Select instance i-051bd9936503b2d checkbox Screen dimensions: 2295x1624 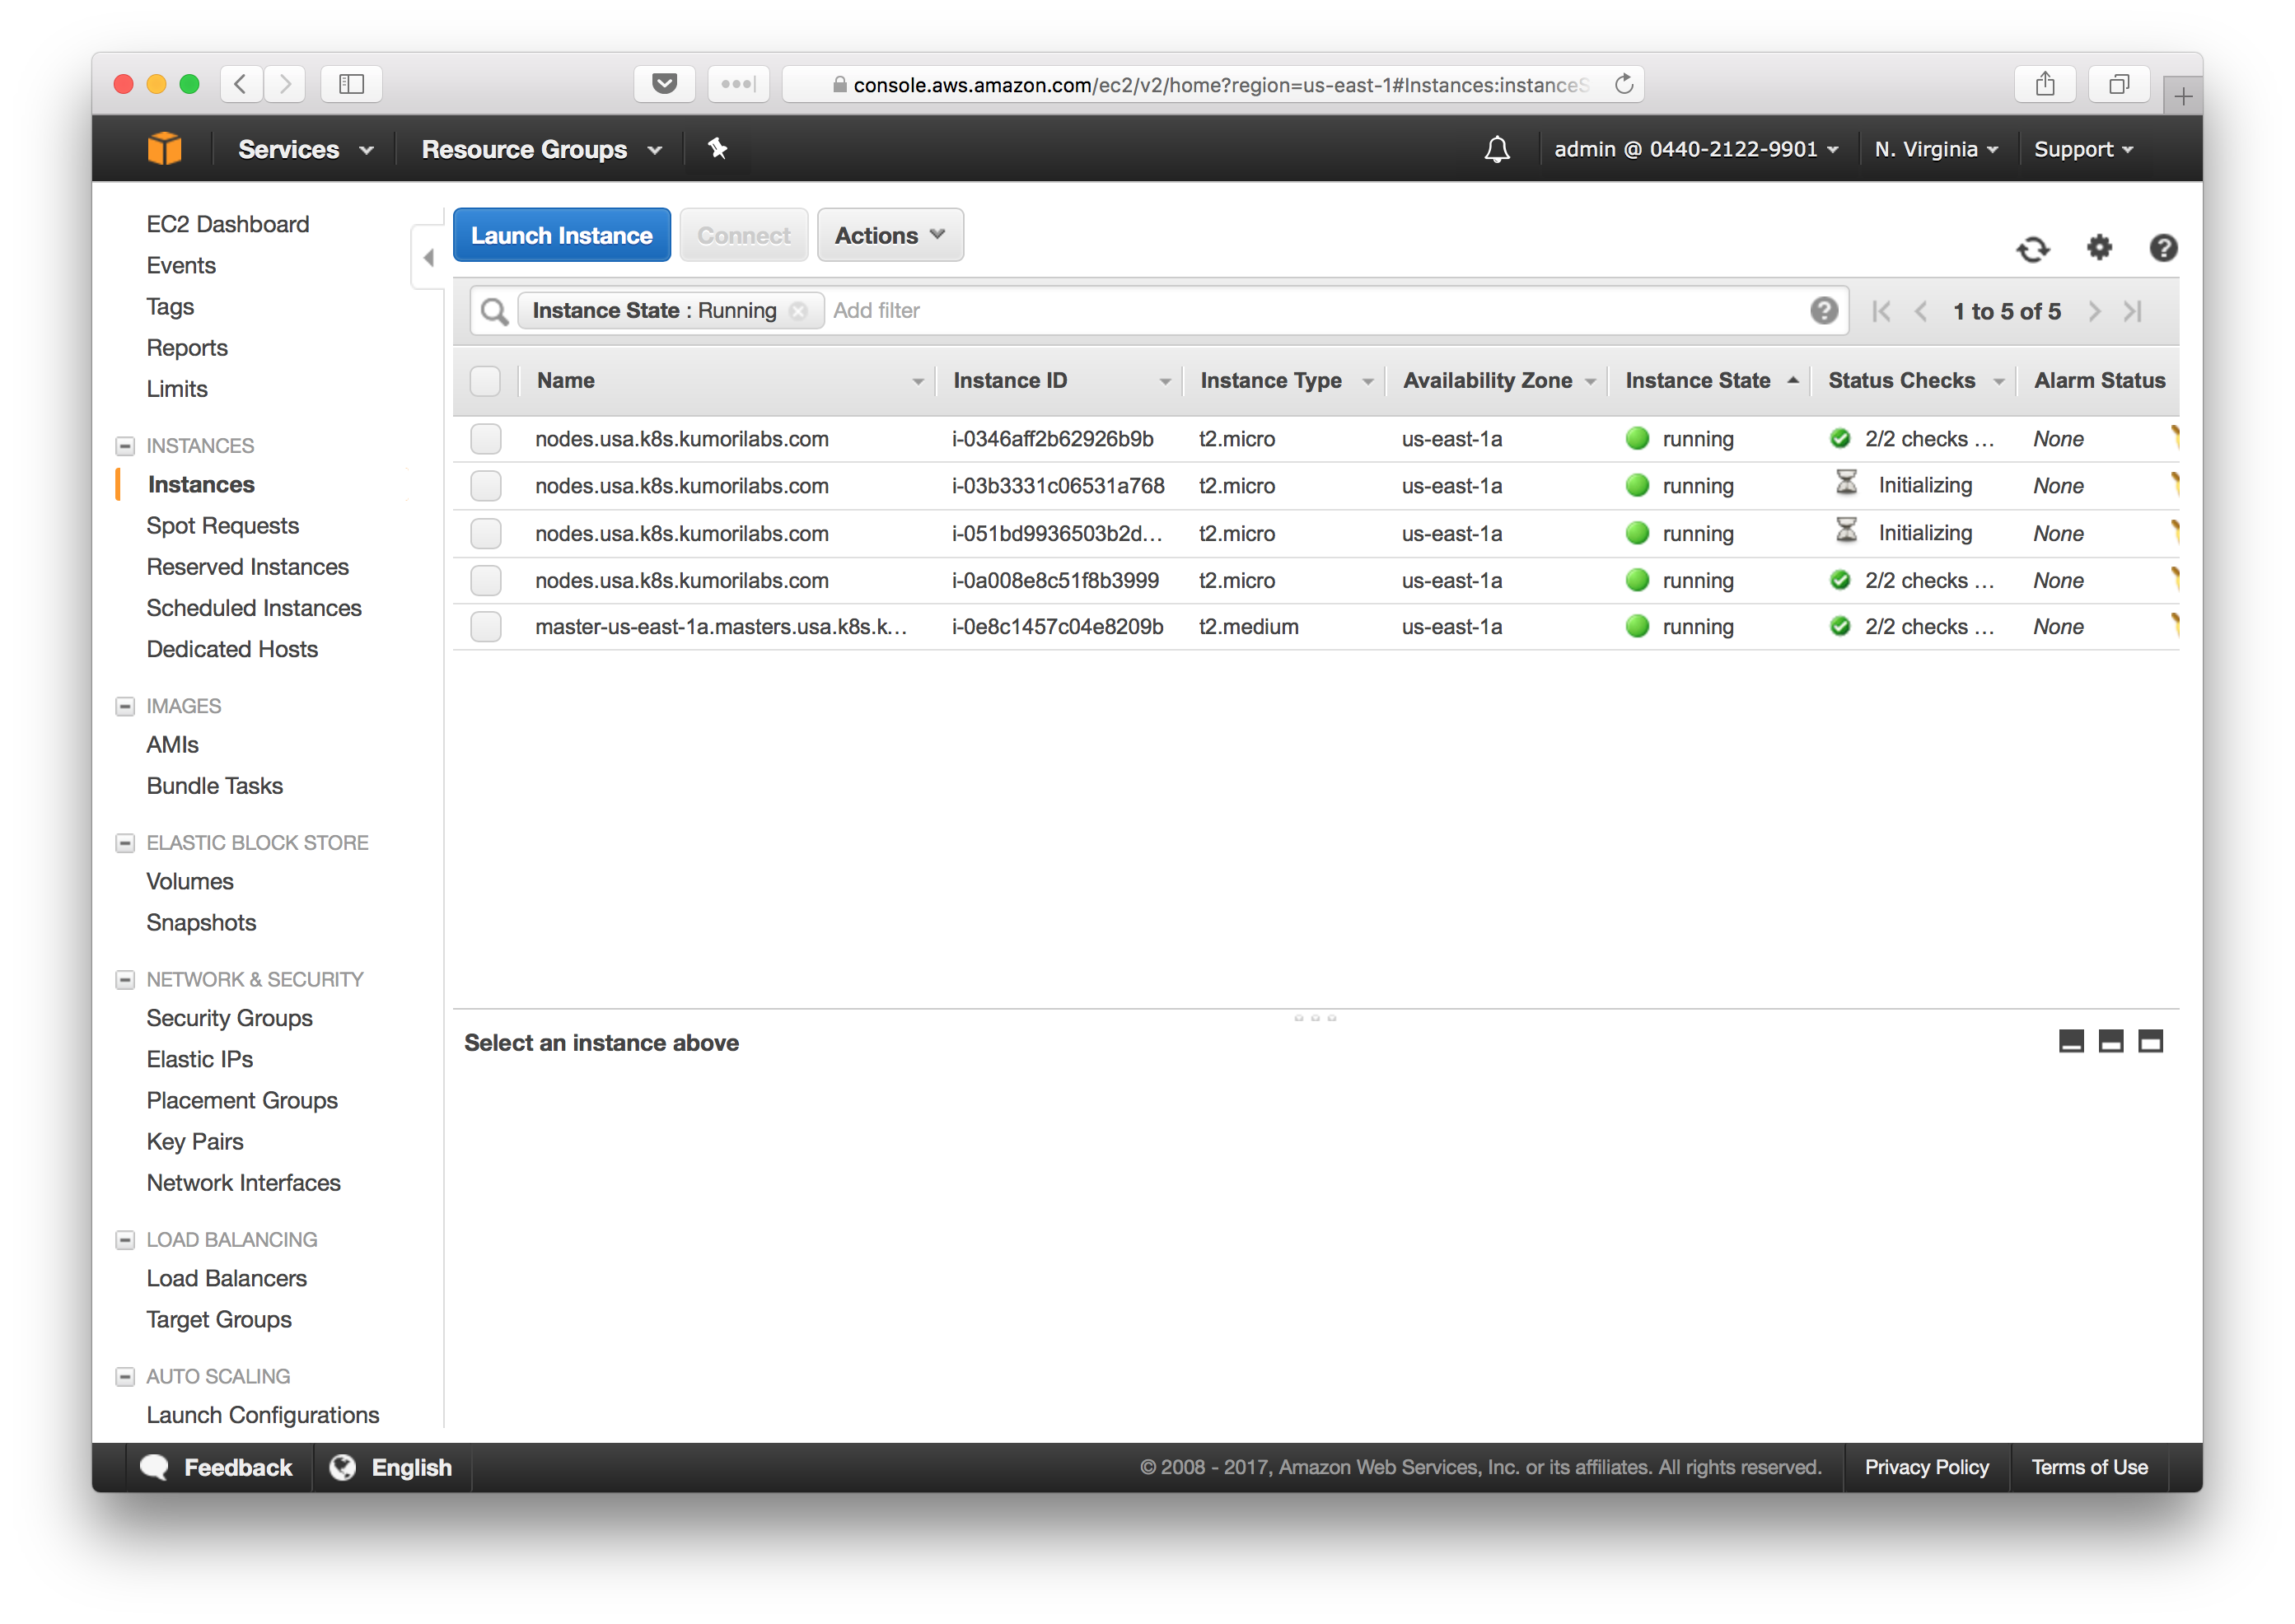485,533
